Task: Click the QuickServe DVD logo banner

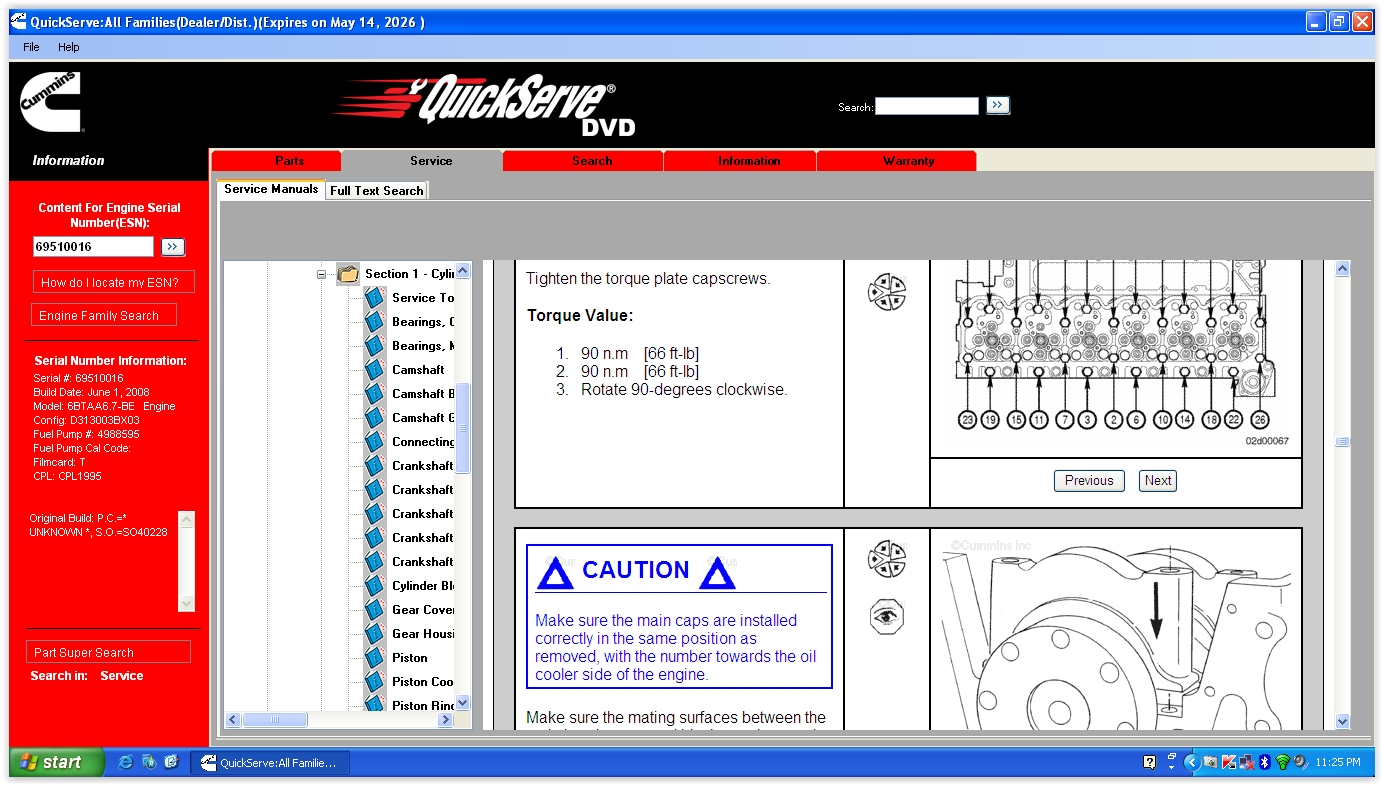Action: (x=485, y=105)
